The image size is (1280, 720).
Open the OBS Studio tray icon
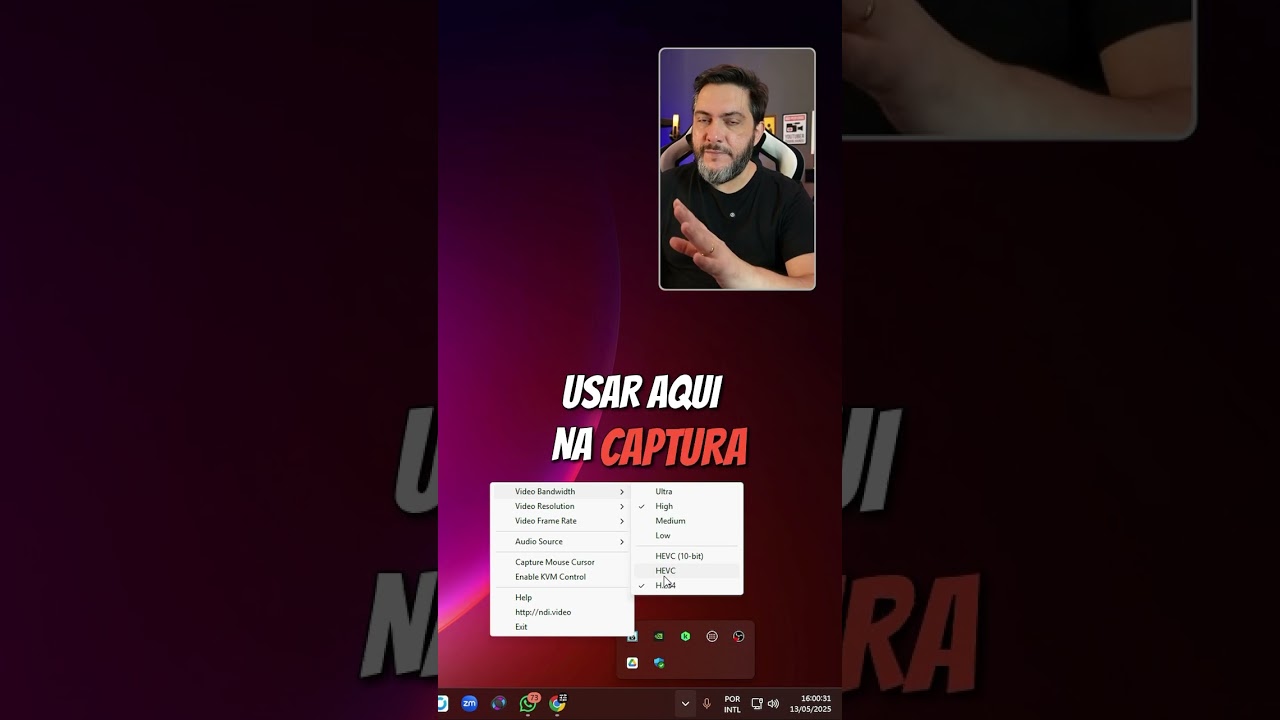coord(739,636)
